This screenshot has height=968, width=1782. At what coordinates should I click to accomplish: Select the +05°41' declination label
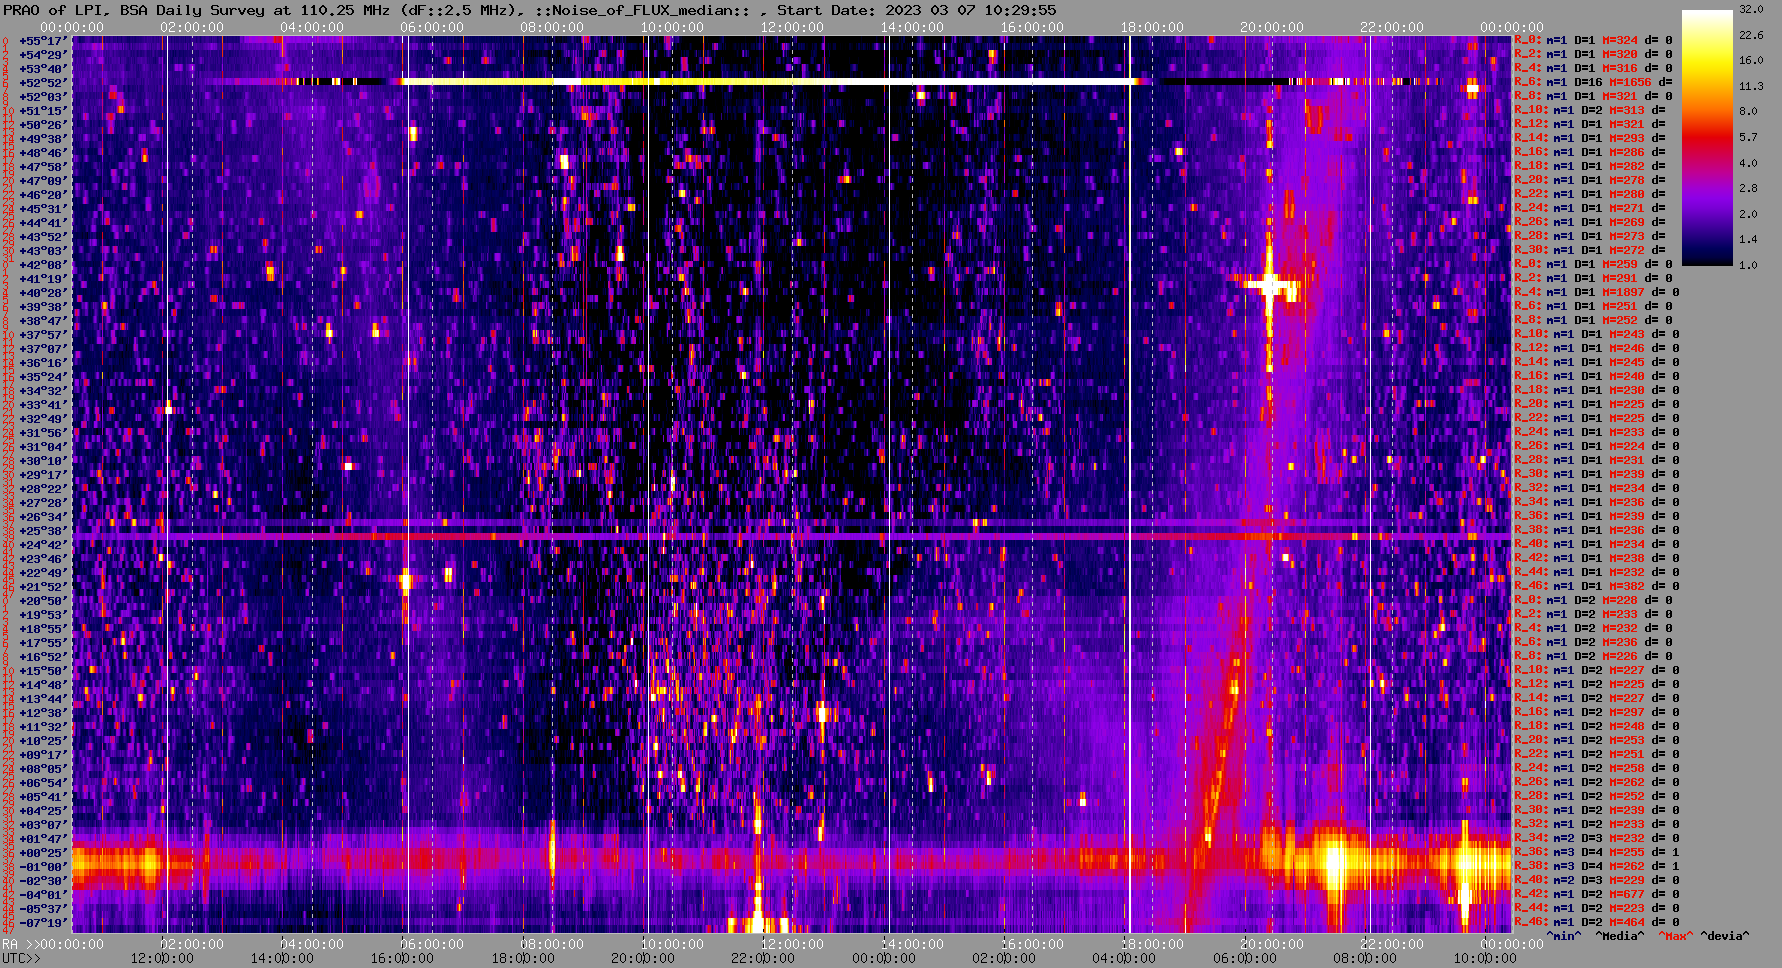pos(43,797)
